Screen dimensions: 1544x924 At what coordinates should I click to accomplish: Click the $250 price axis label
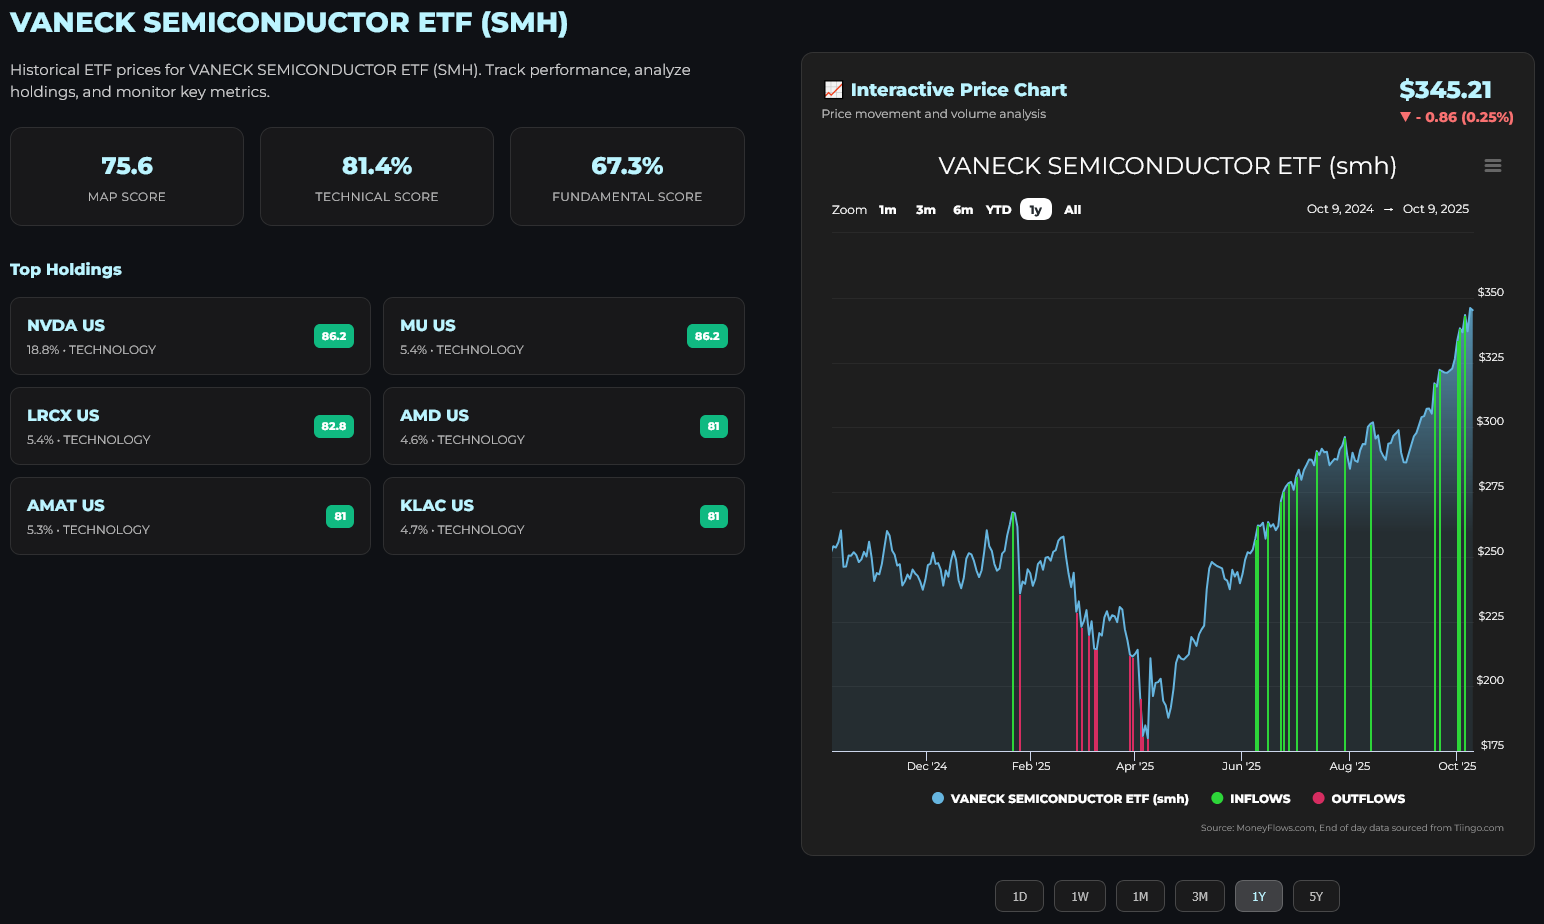tap(1490, 551)
